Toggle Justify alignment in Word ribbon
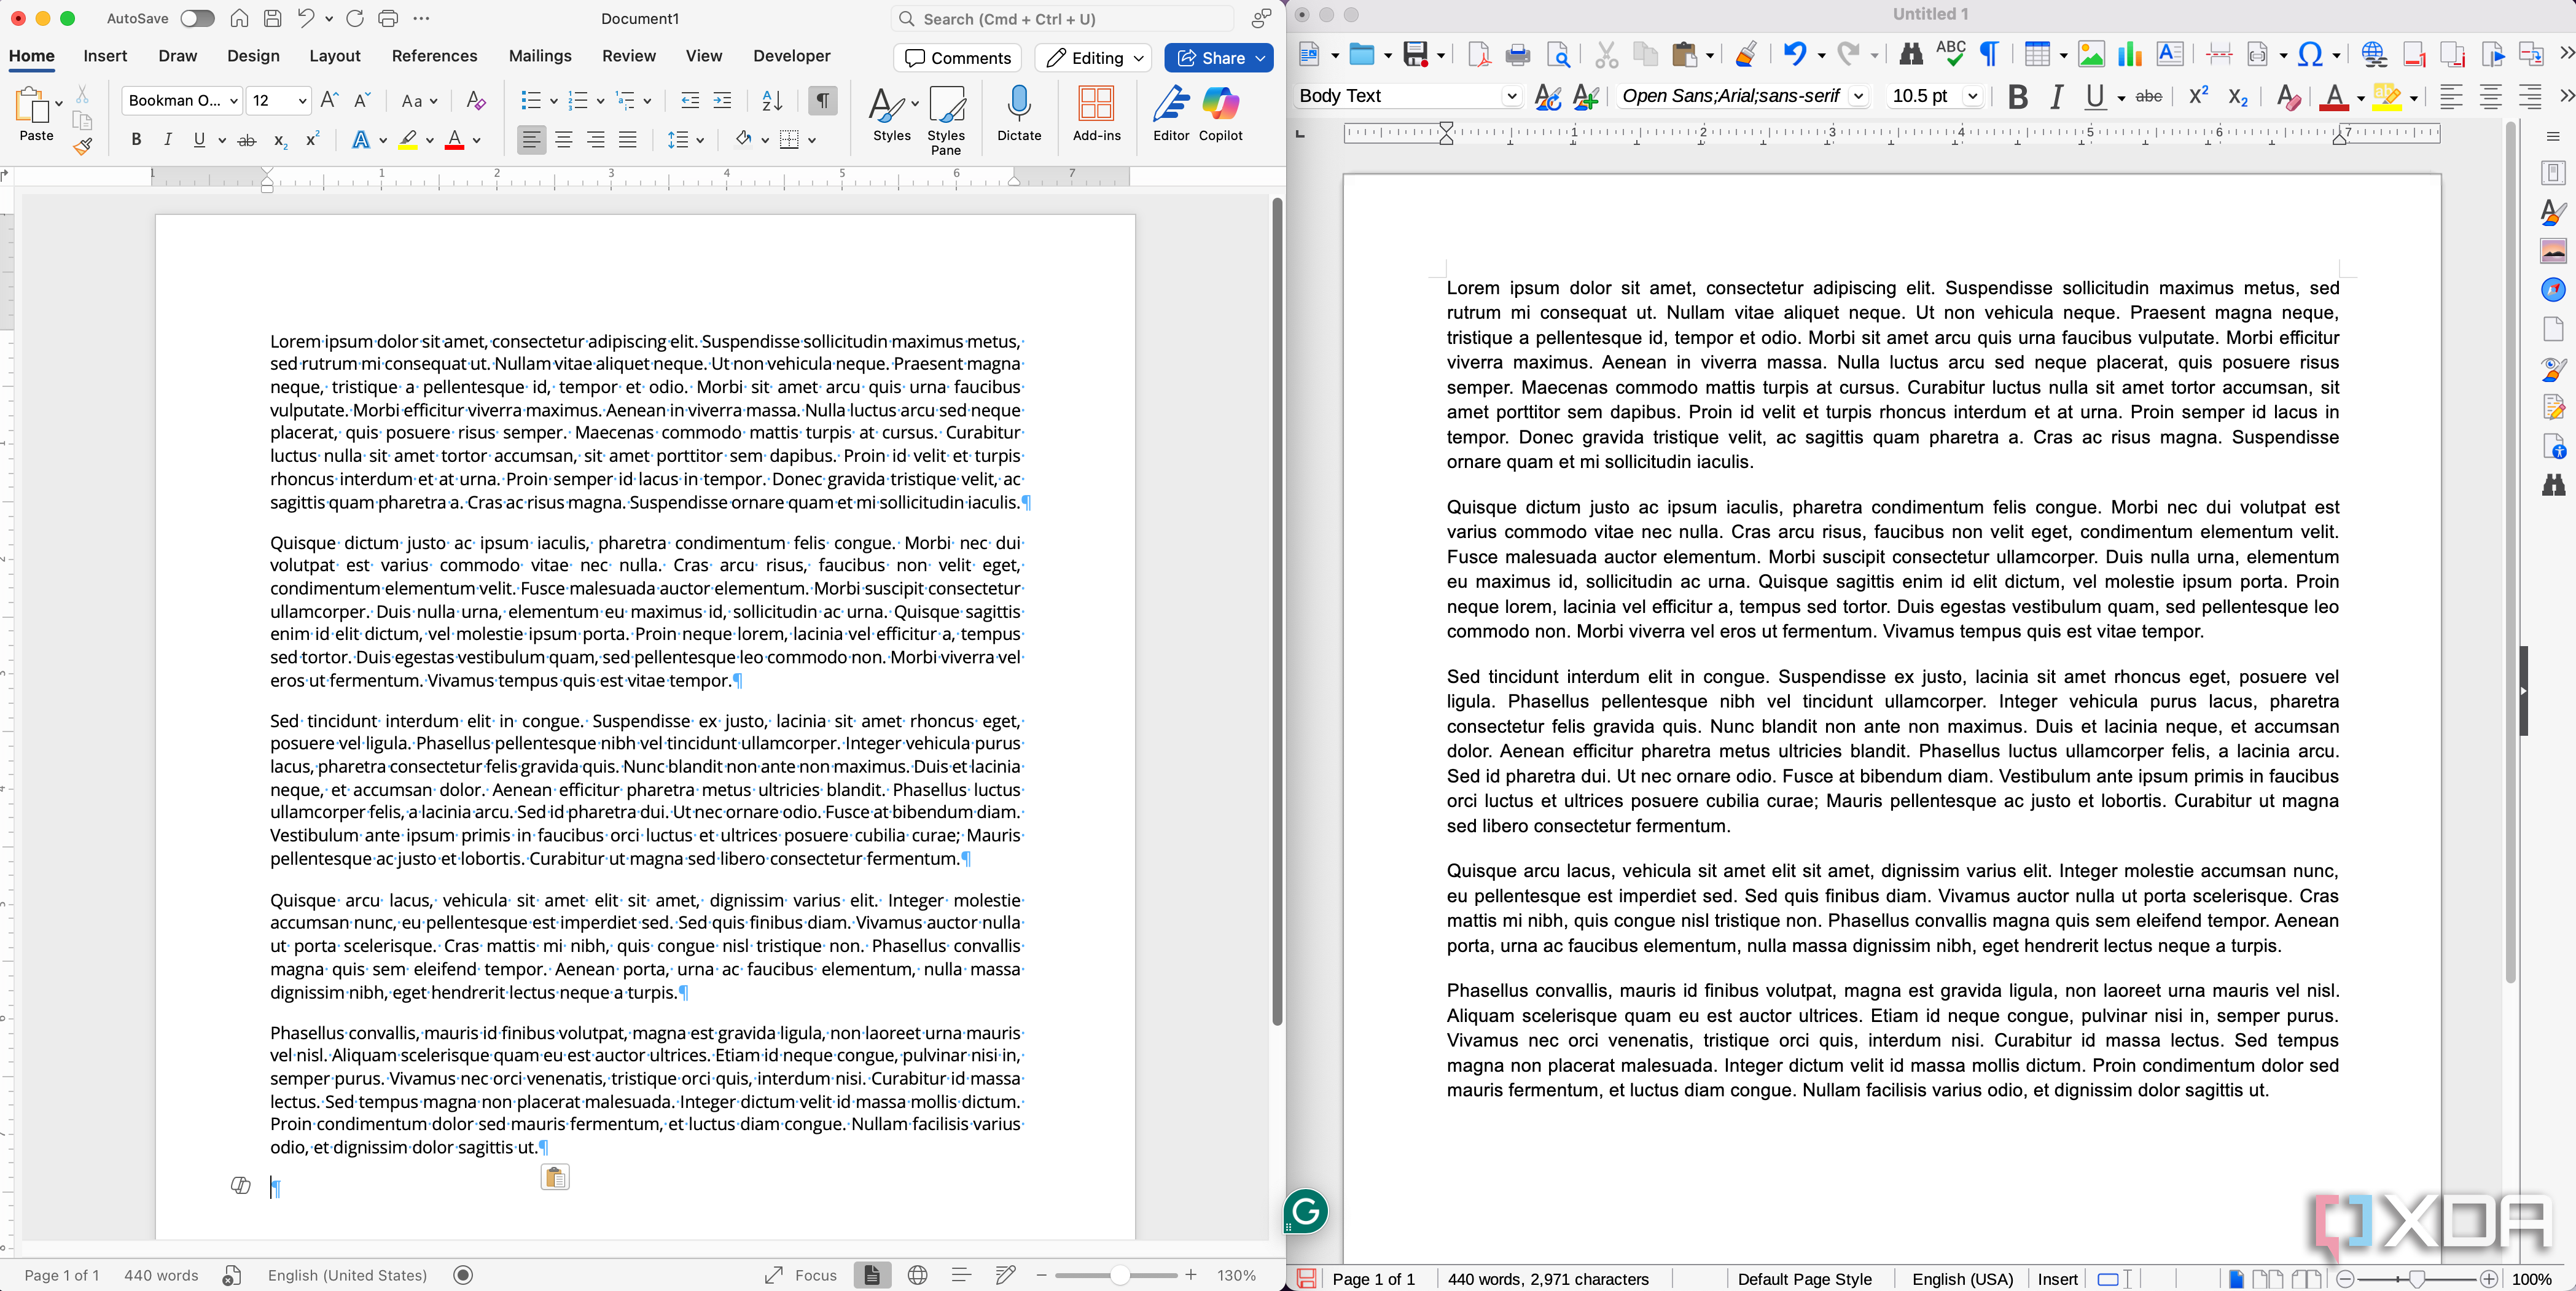 pyautogui.click(x=627, y=140)
